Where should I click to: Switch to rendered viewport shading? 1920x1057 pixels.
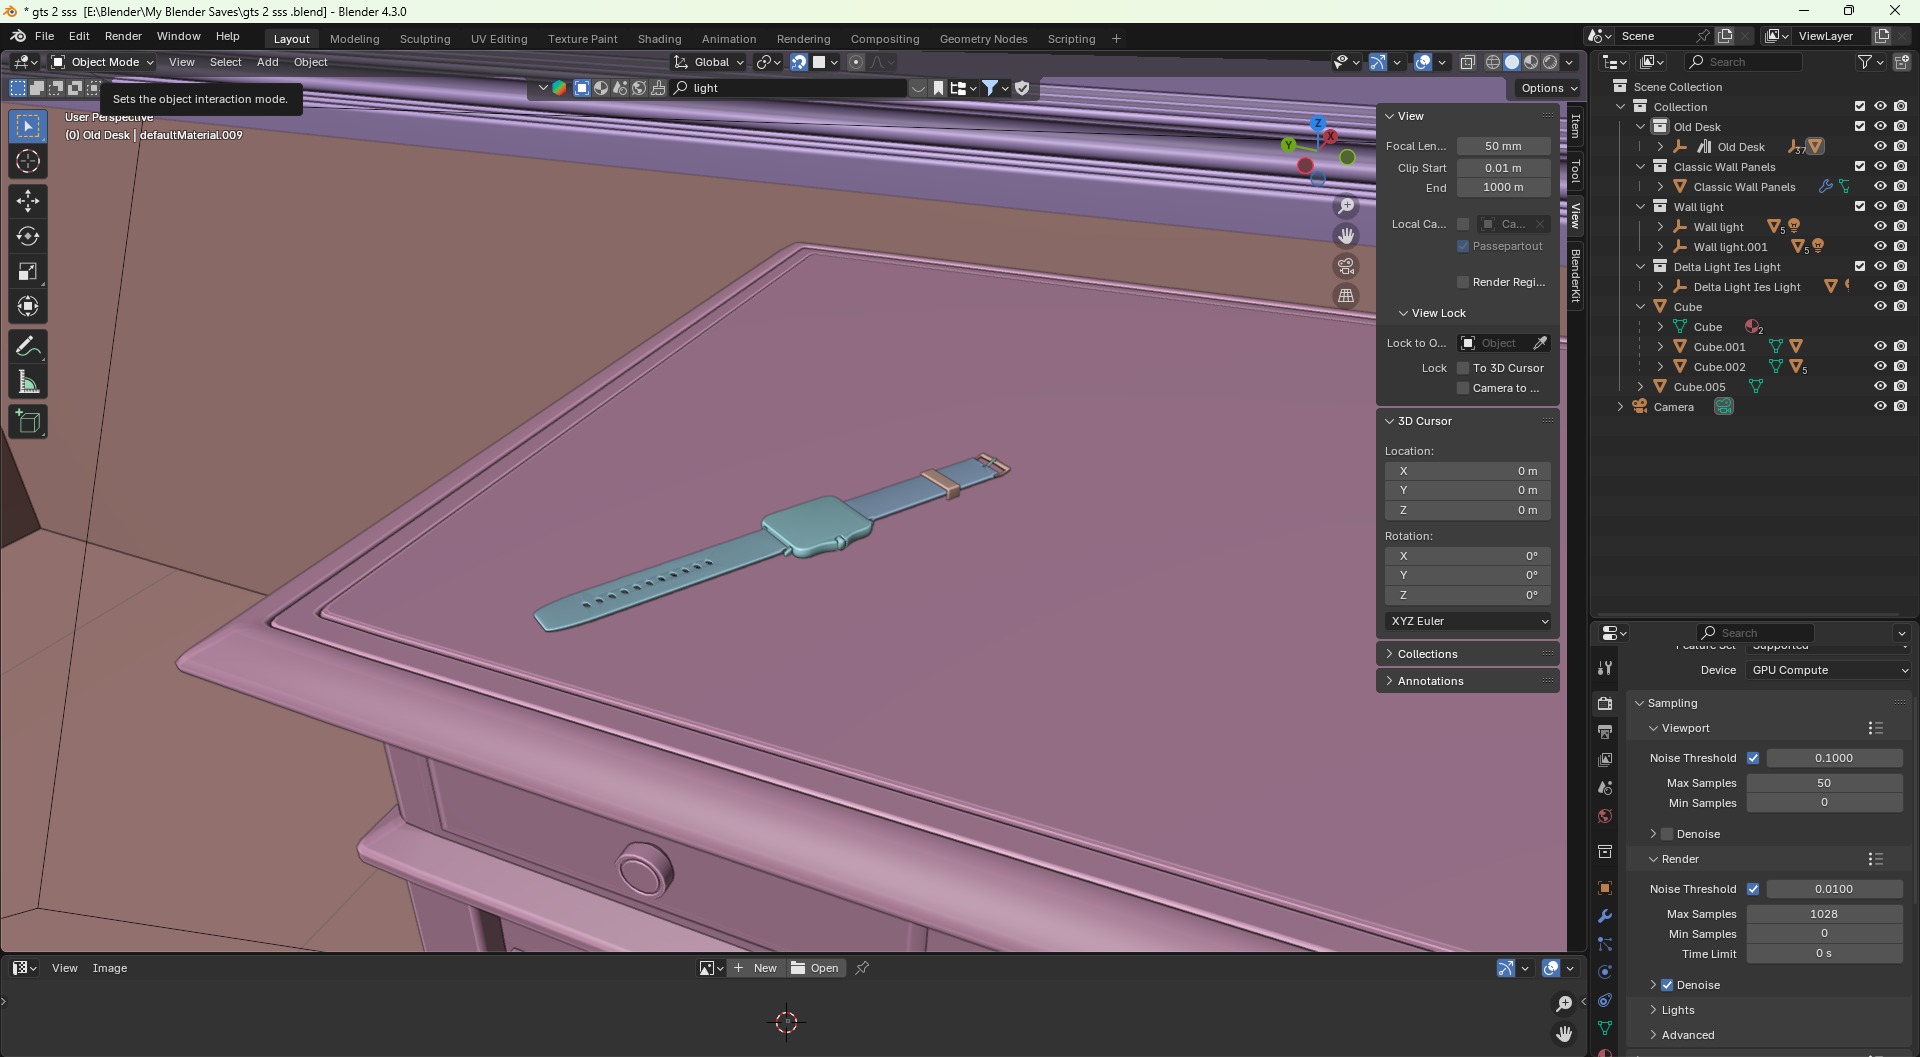pyautogui.click(x=1550, y=62)
